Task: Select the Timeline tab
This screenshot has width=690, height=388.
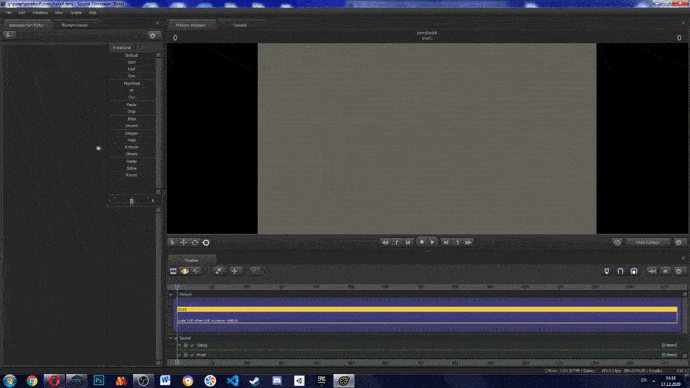Action: click(x=191, y=260)
